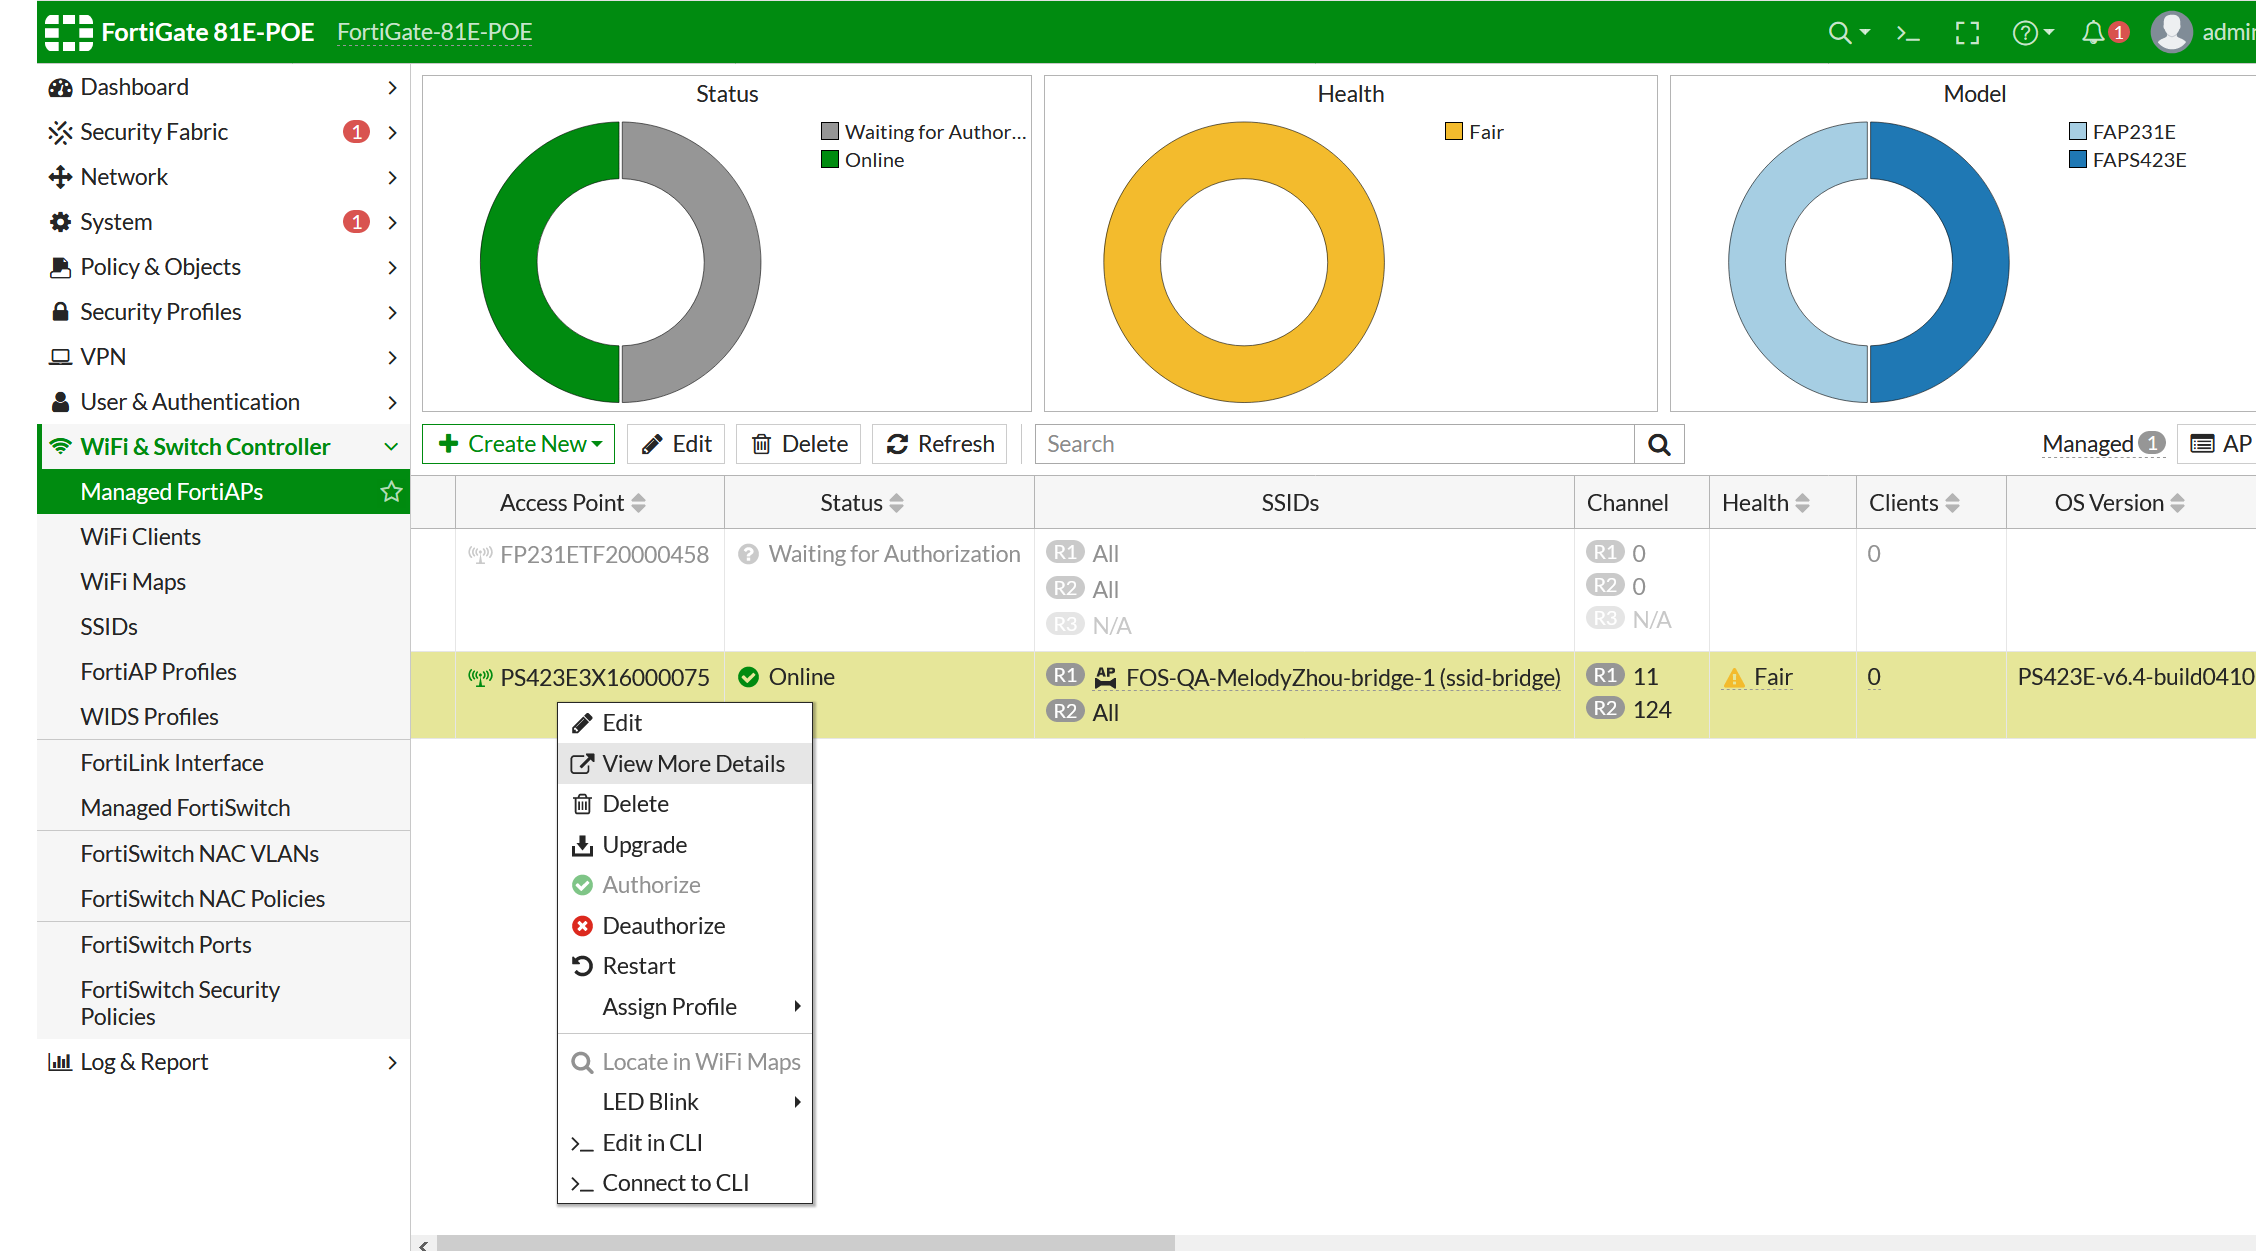This screenshot has width=2264, height=1251.
Task: Expand the System menu chevron
Action: pyautogui.click(x=392, y=222)
